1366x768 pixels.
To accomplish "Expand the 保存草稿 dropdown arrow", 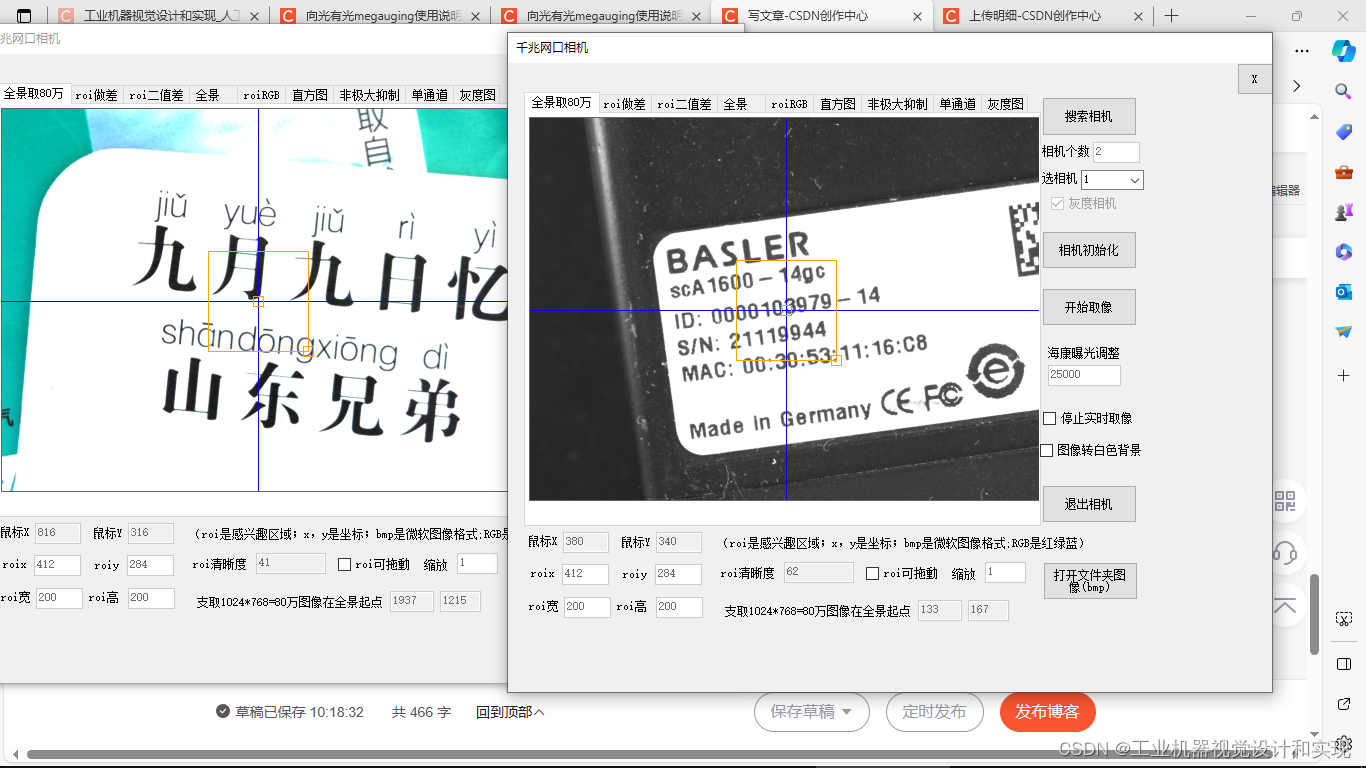I will [x=847, y=713].
